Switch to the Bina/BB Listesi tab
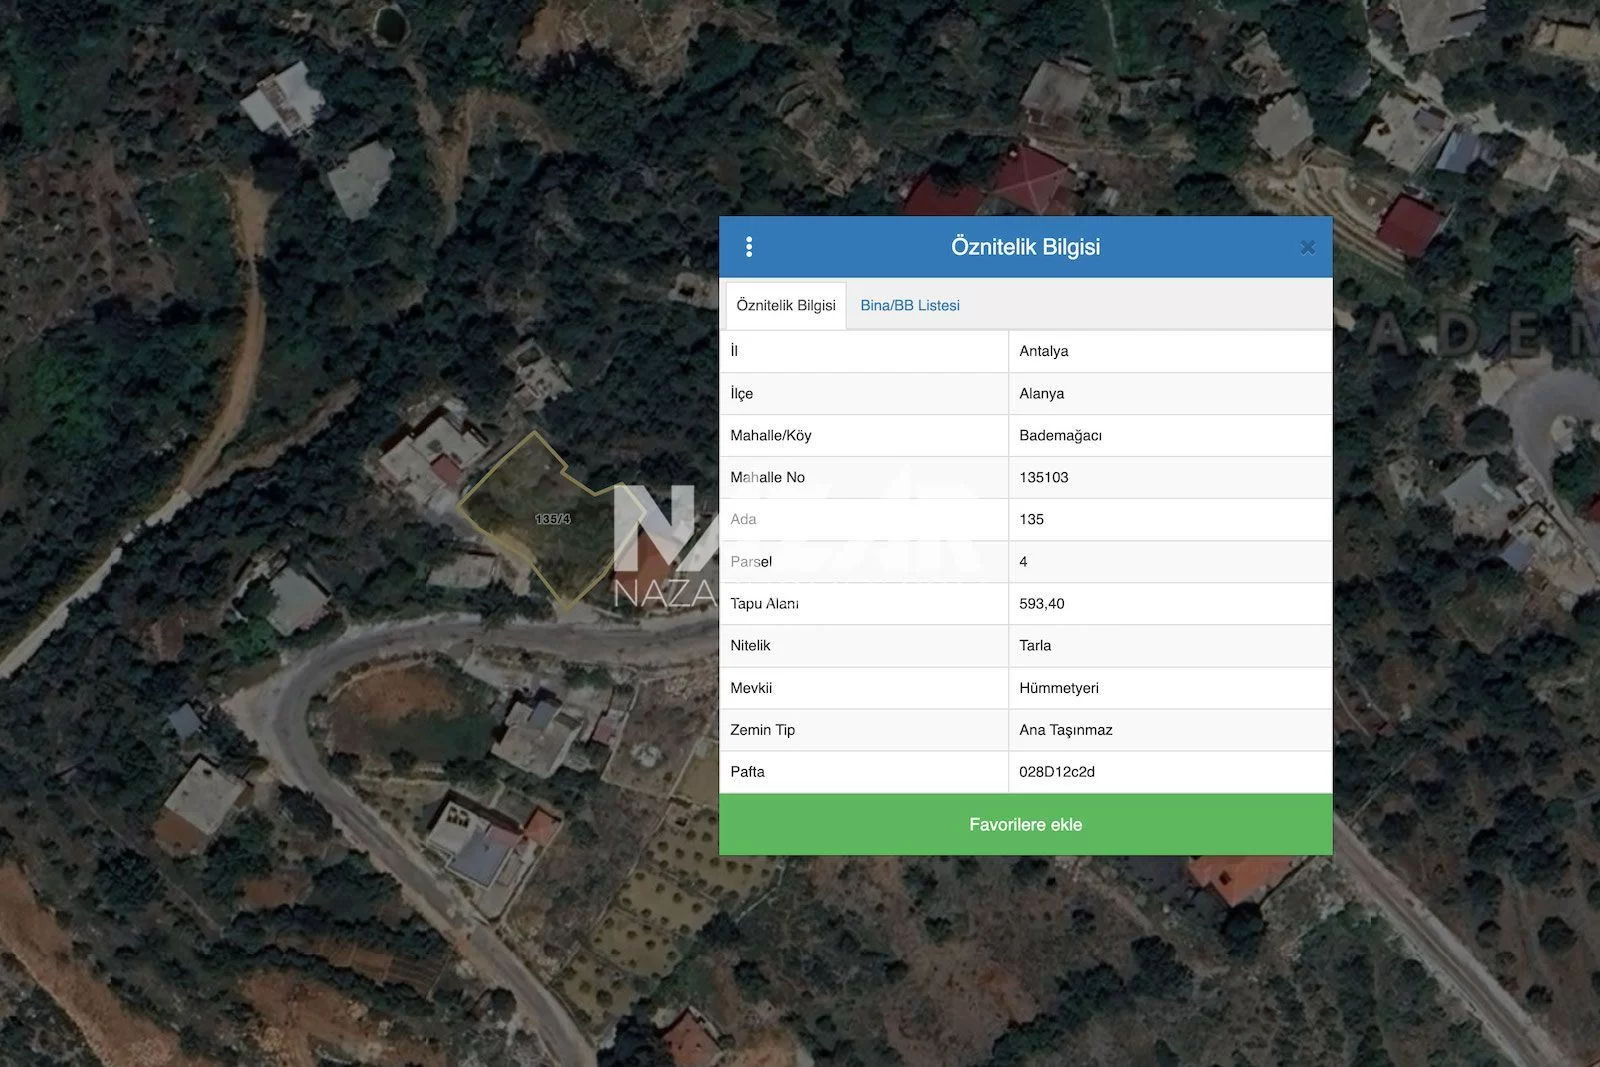Screen dimensions: 1600x1067 coord(909,305)
